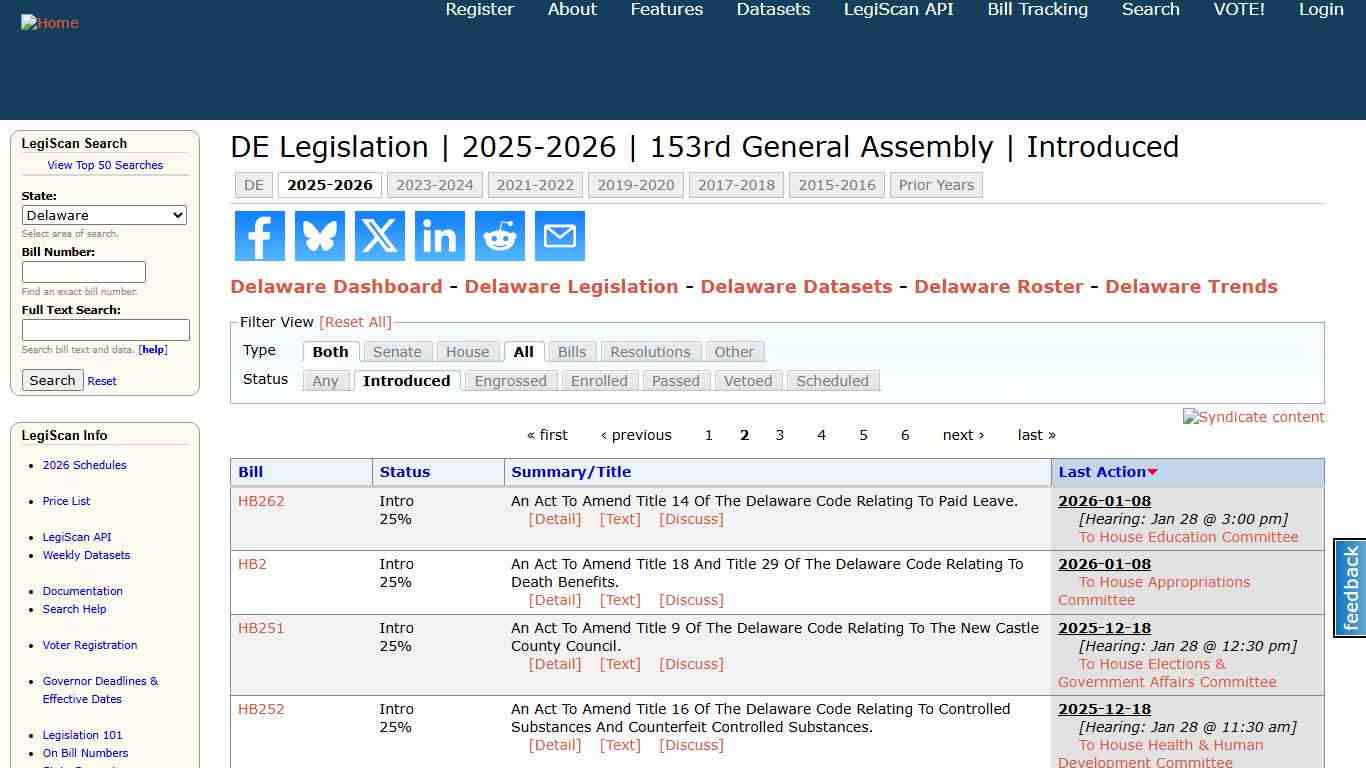Toggle Last Action sort order arrow
Screen dimensions: 1366x768
(1152, 471)
